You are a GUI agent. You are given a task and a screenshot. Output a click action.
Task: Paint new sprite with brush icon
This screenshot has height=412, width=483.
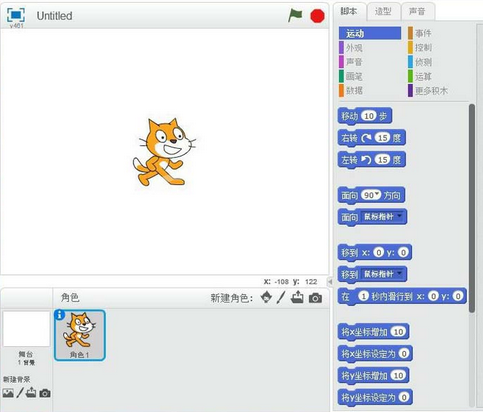click(281, 297)
